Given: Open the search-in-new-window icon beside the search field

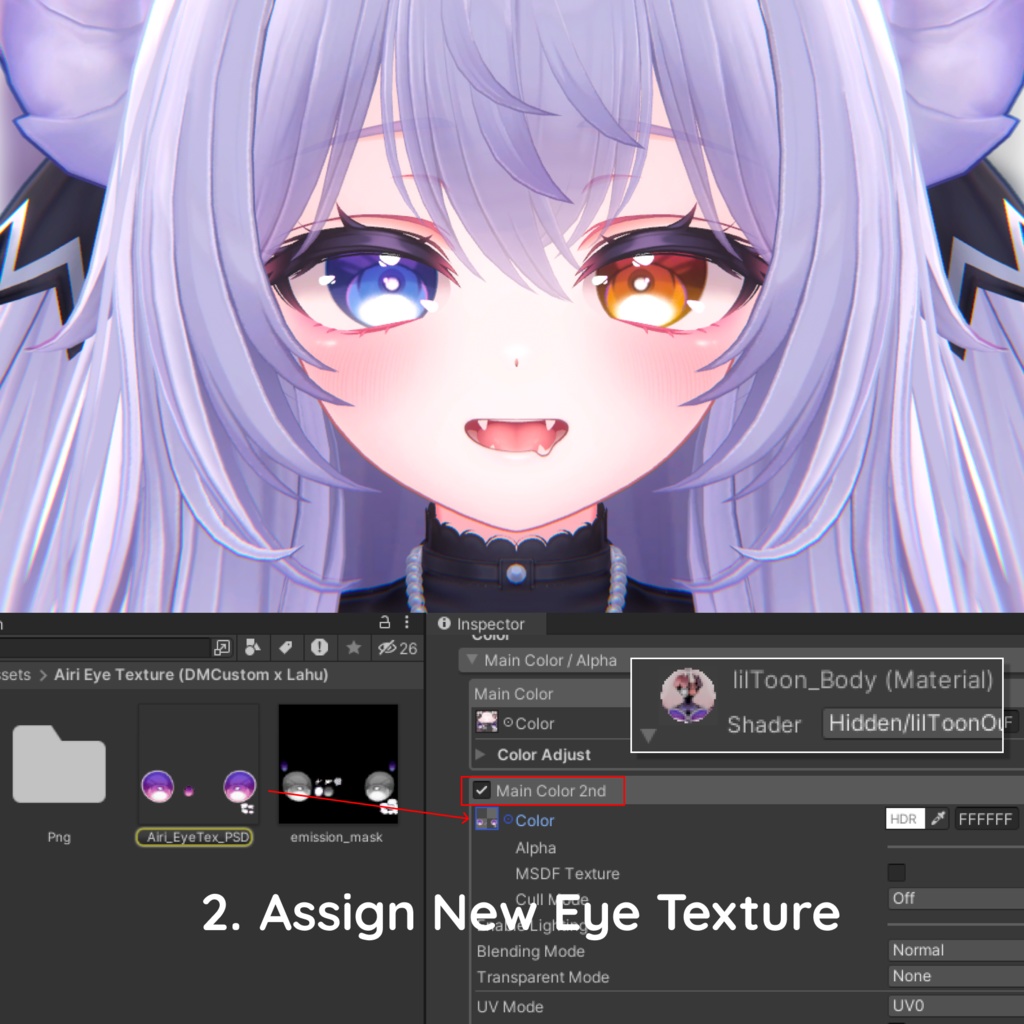Looking at the screenshot, I should coord(222,648).
